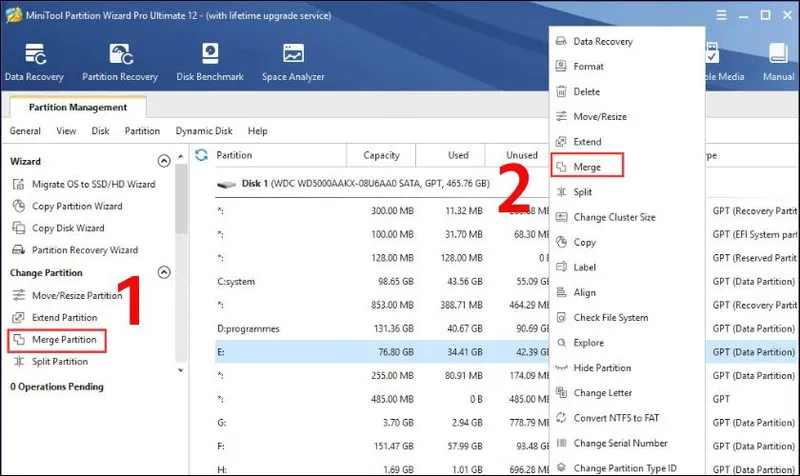800x476 pixels.
Task: Click the 0 Operations Pending label
Action: click(57, 387)
